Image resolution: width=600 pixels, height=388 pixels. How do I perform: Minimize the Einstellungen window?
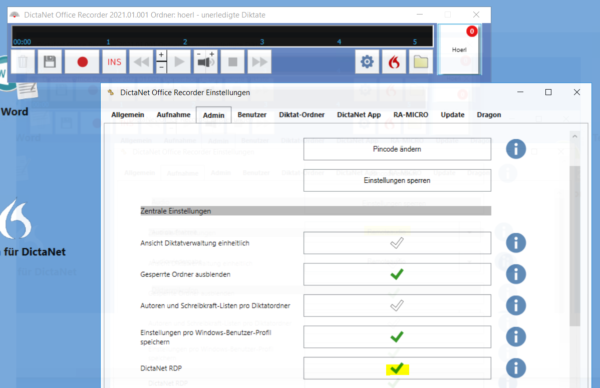[520, 92]
